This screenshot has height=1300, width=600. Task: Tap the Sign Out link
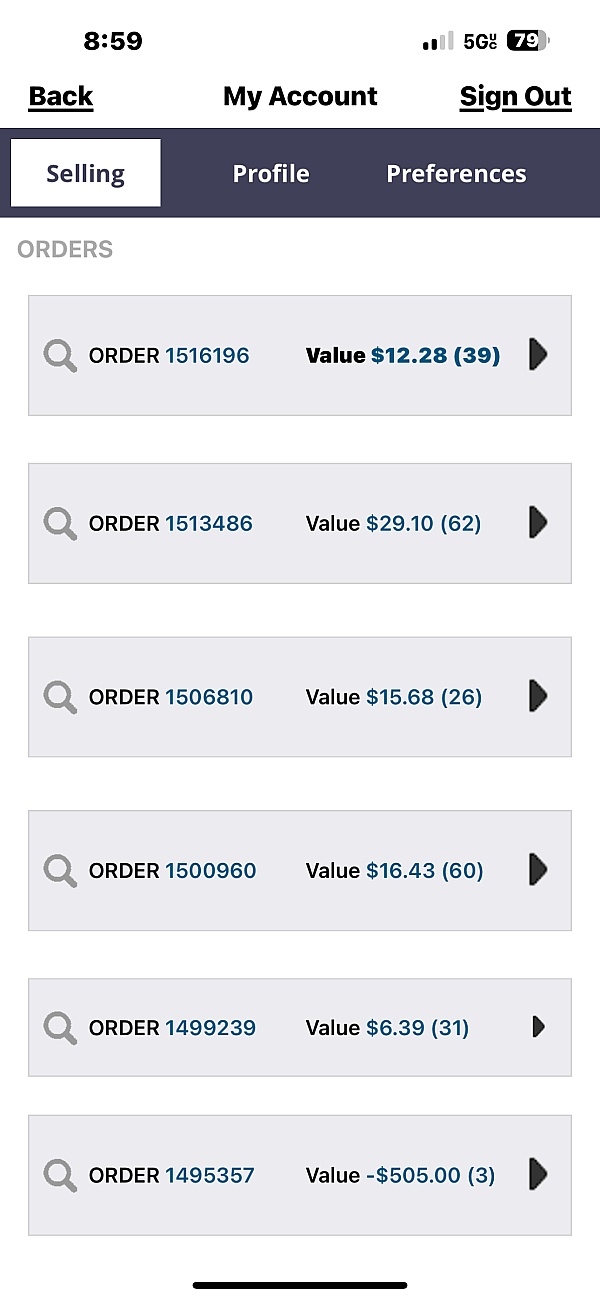(515, 96)
